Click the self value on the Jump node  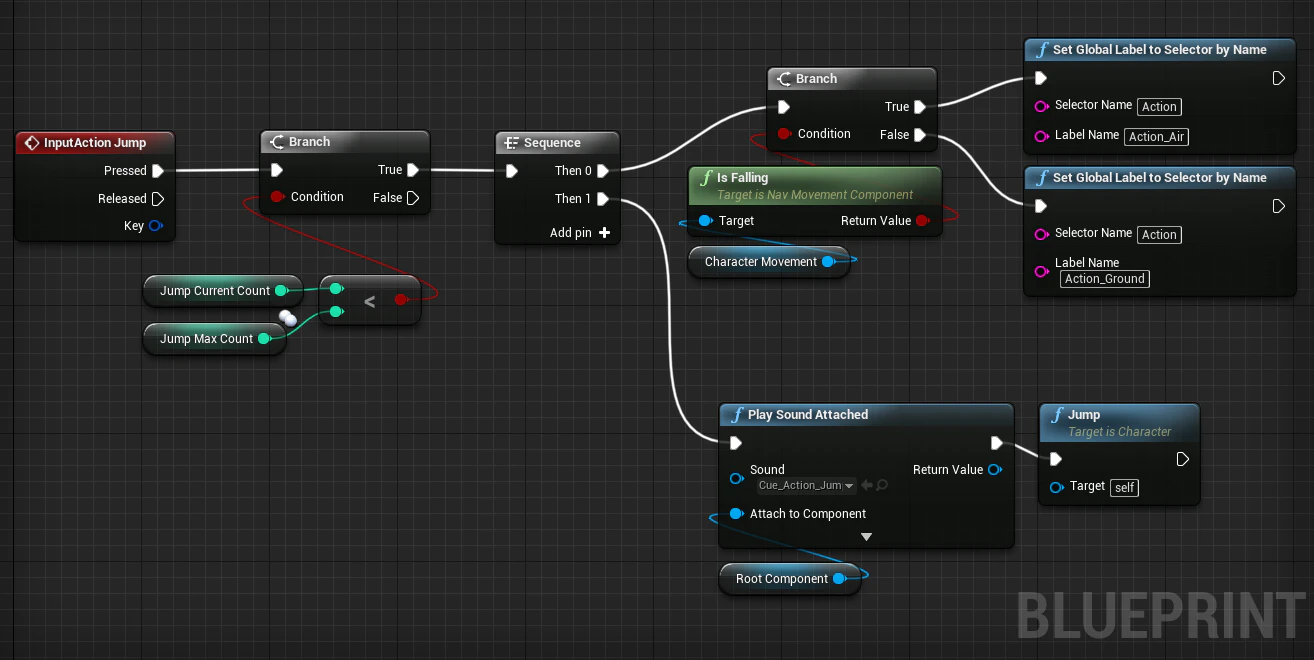pos(1125,488)
